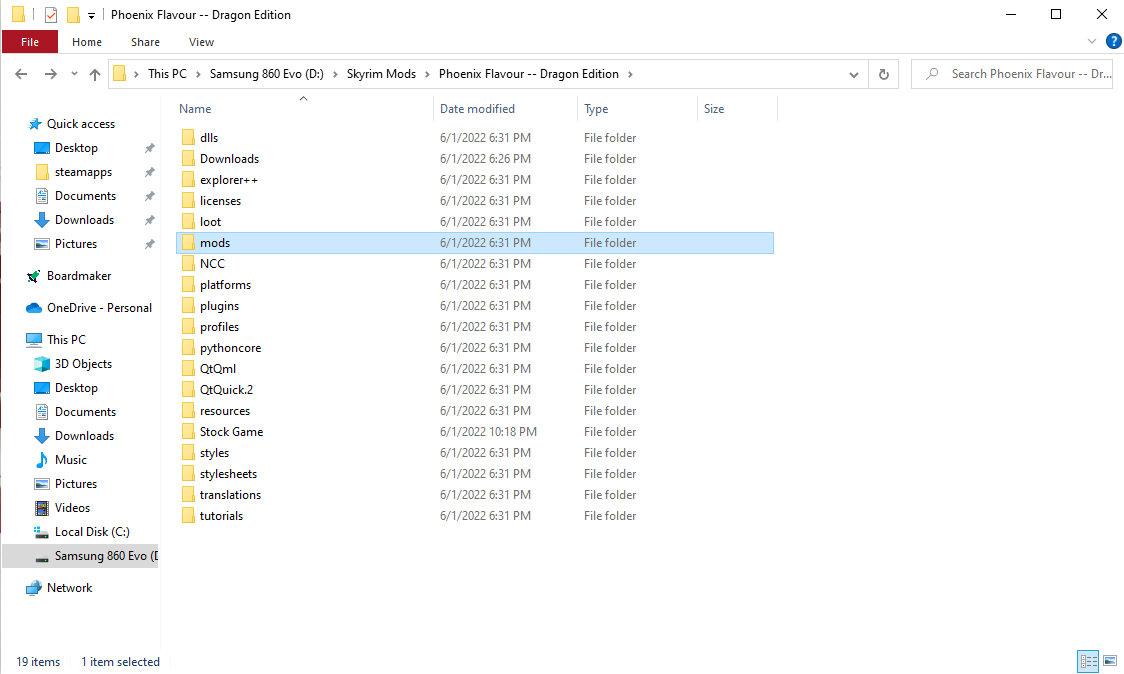
Task: Expand the chevron after This PC breadcrumb
Action: [x=198, y=74]
